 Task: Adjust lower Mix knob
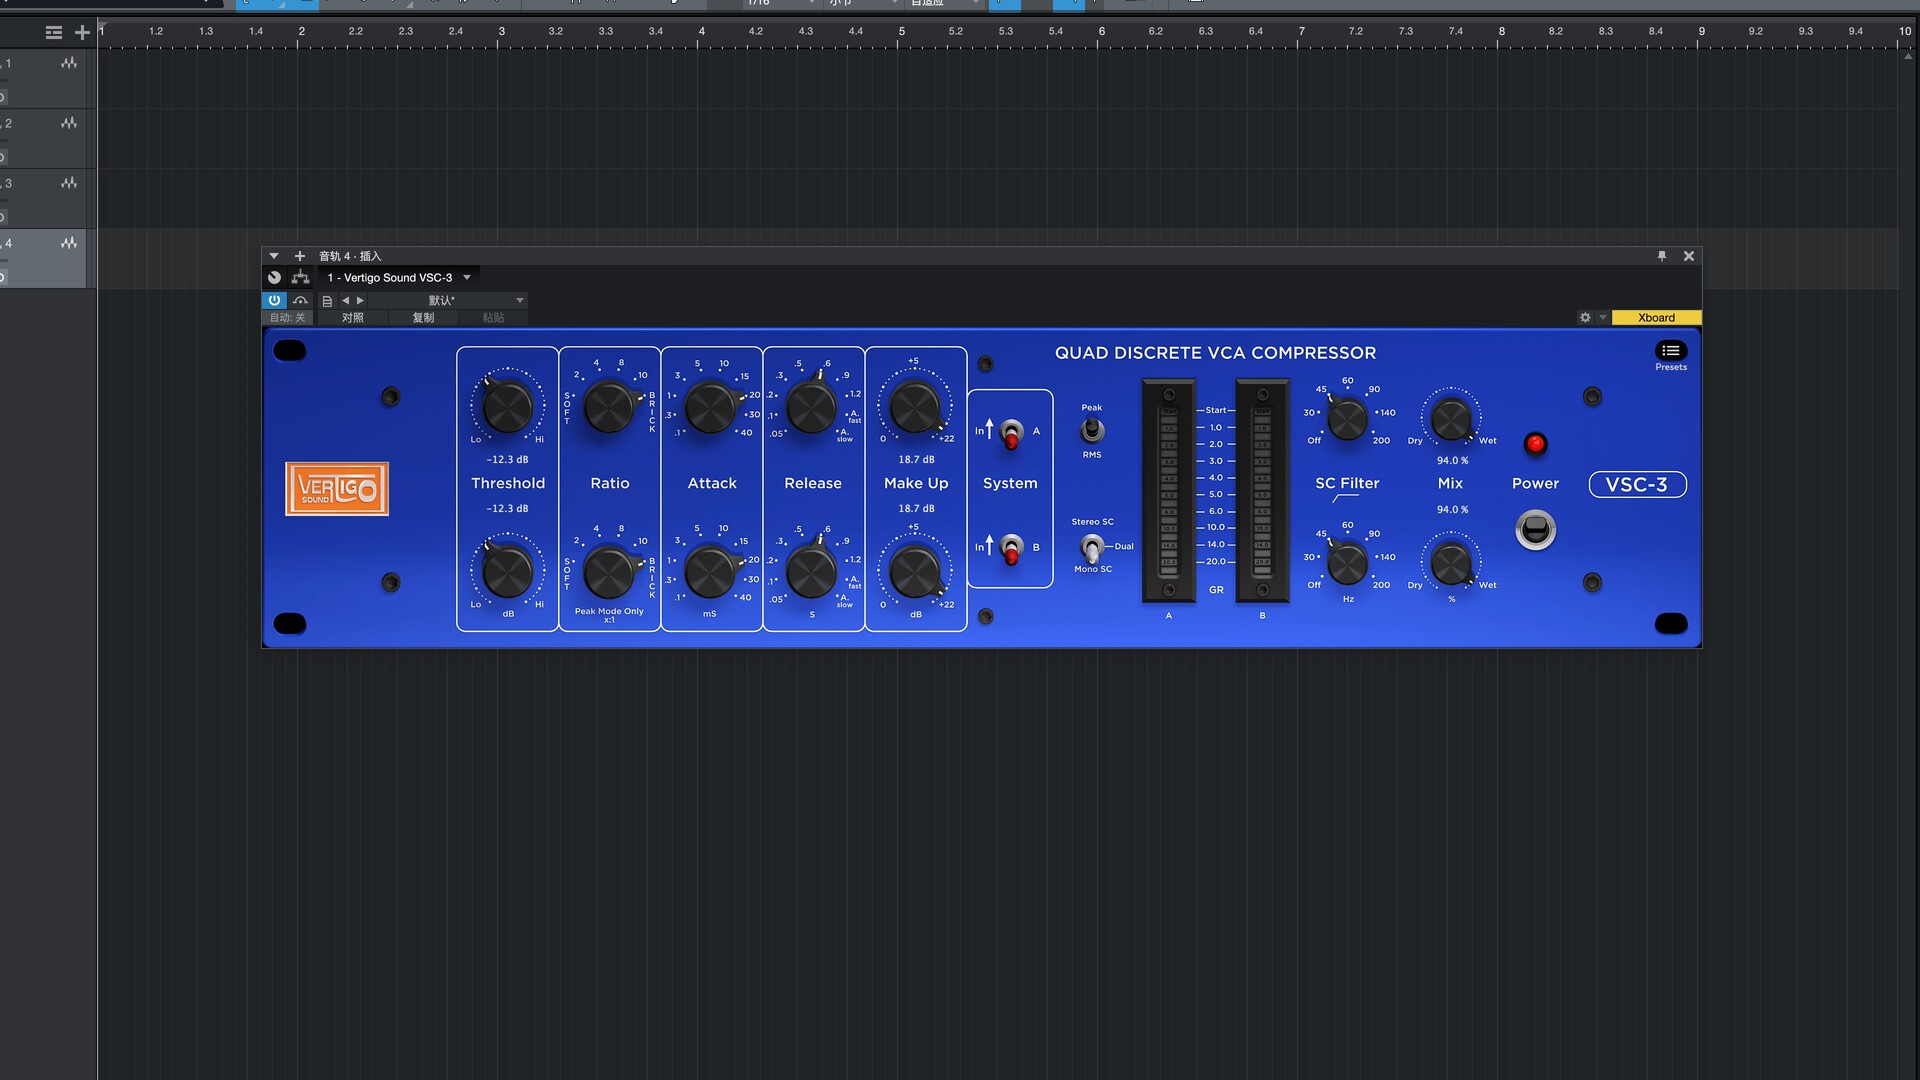[1451, 564]
